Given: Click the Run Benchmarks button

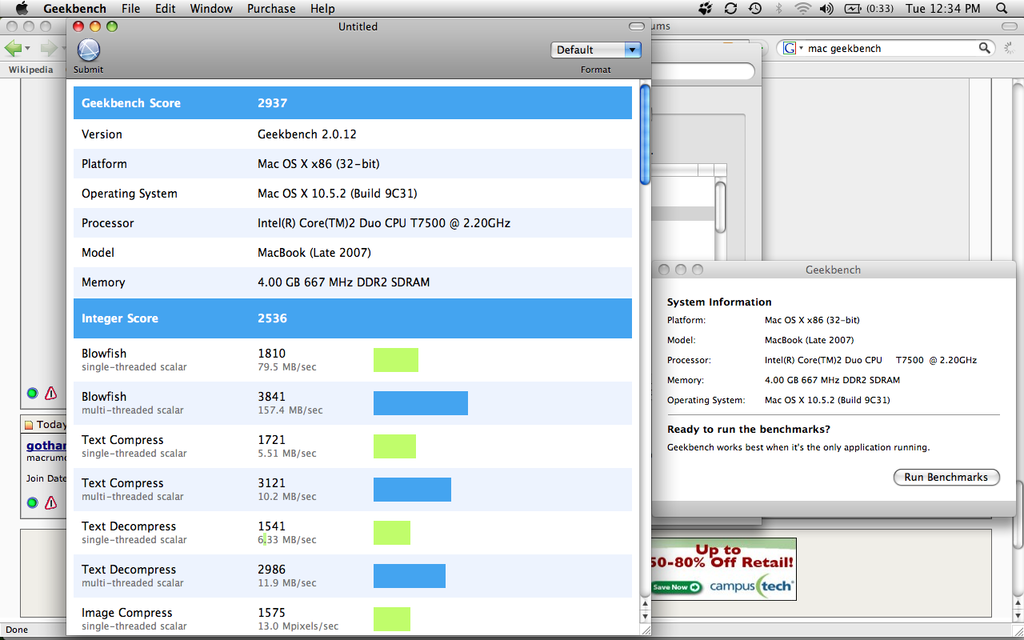Looking at the screenshot, I should (x=946, y=477).
